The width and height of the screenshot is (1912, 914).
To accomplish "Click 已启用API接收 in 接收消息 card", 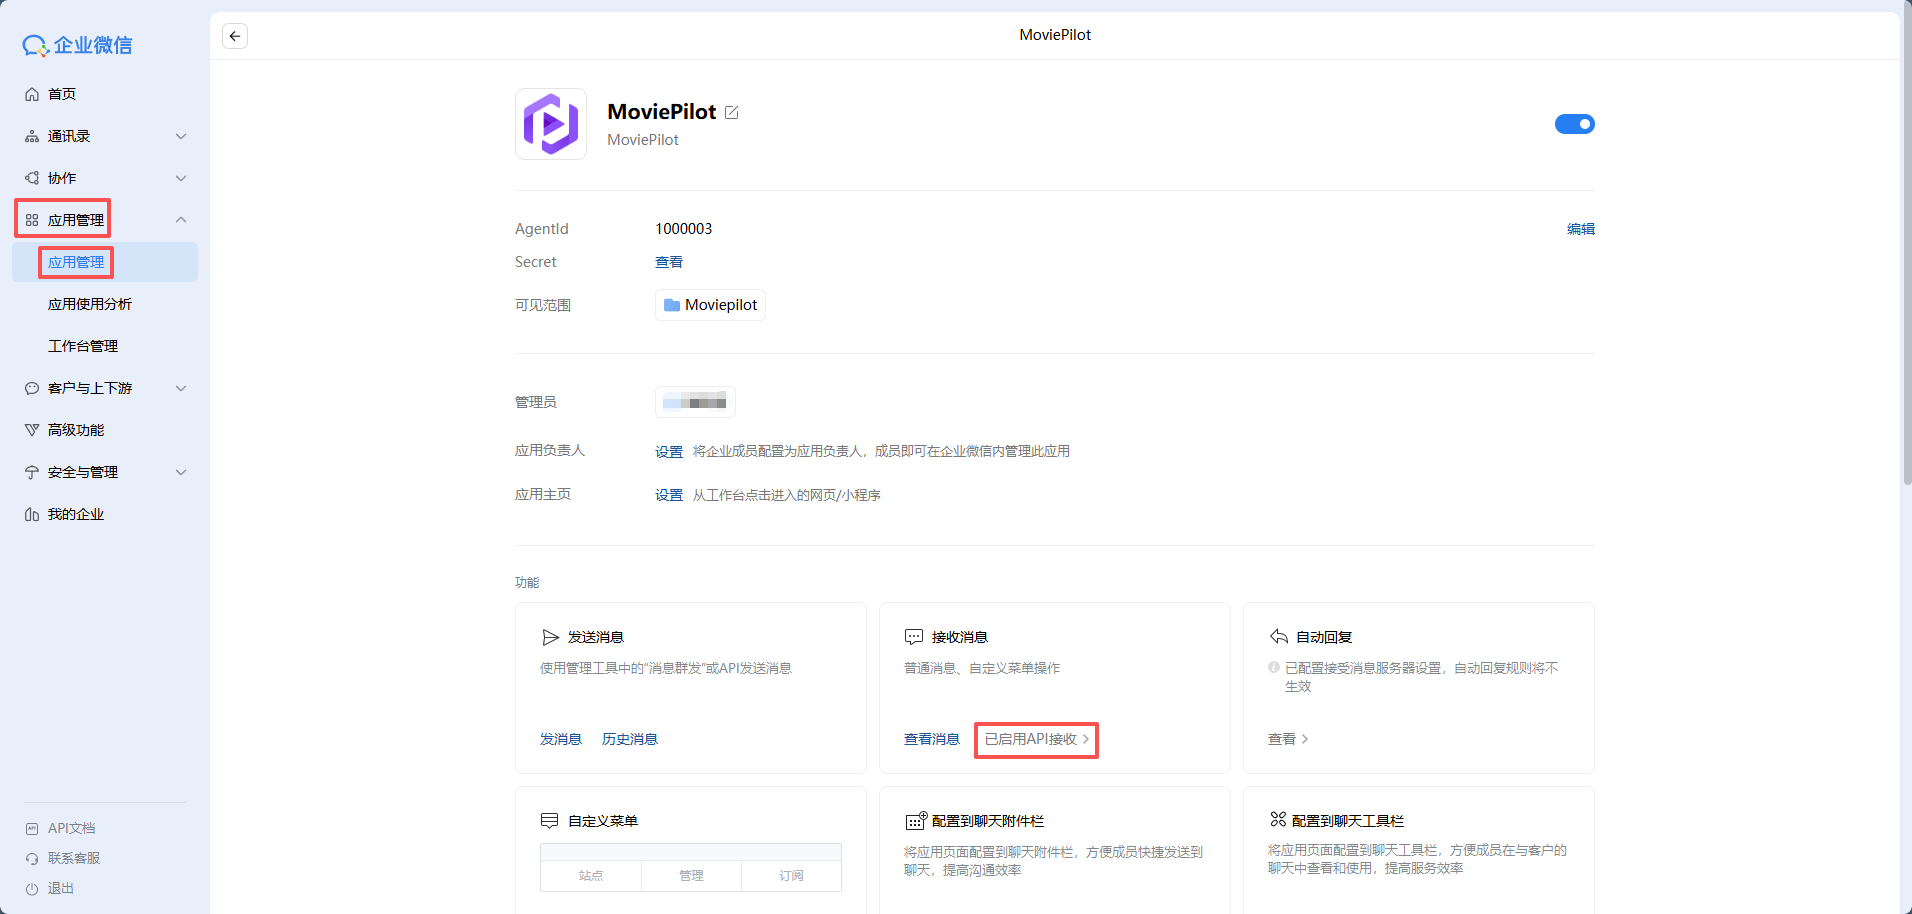I will click(x=1036, y=739).
